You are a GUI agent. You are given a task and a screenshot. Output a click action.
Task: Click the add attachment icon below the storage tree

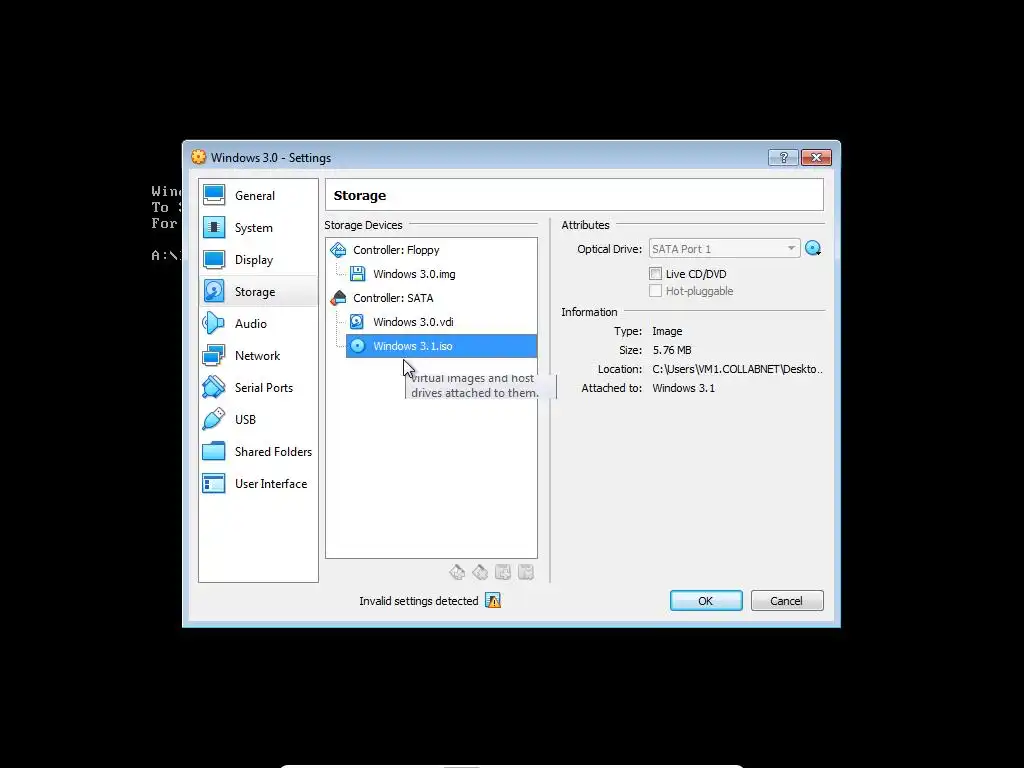(503, 573)
